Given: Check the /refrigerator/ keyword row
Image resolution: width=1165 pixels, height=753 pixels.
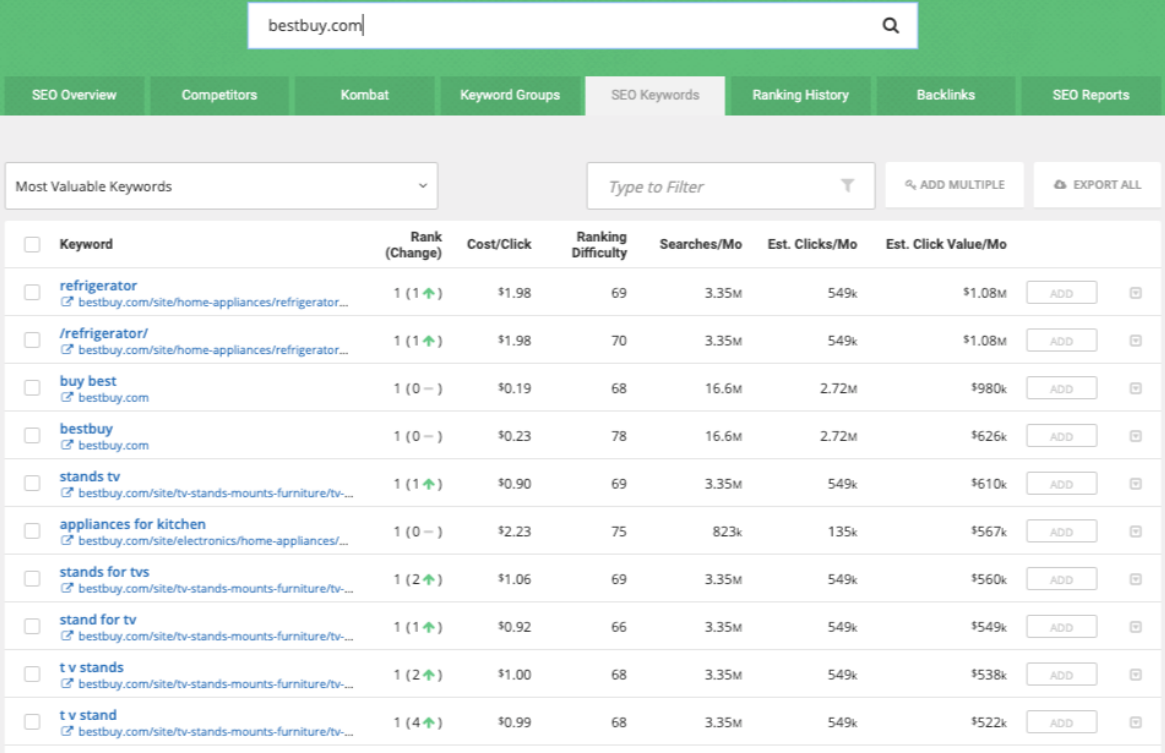Looking at the screenshot, I should 32,340.
